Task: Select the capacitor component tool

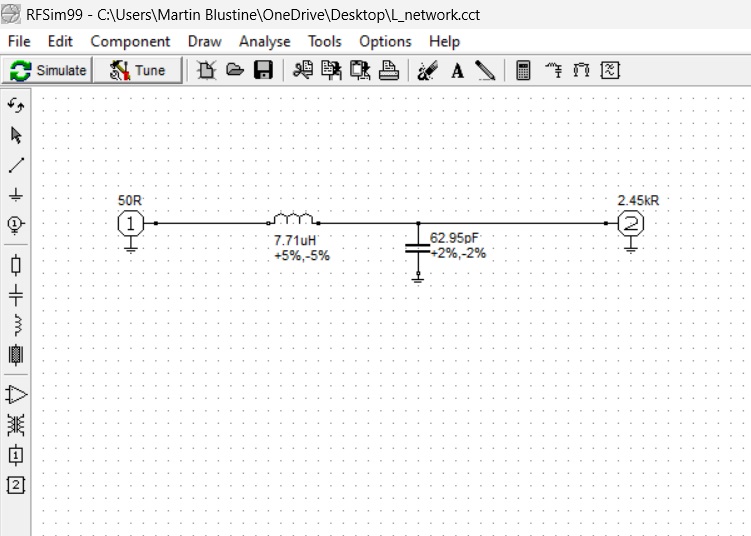Action: point(16,295)
